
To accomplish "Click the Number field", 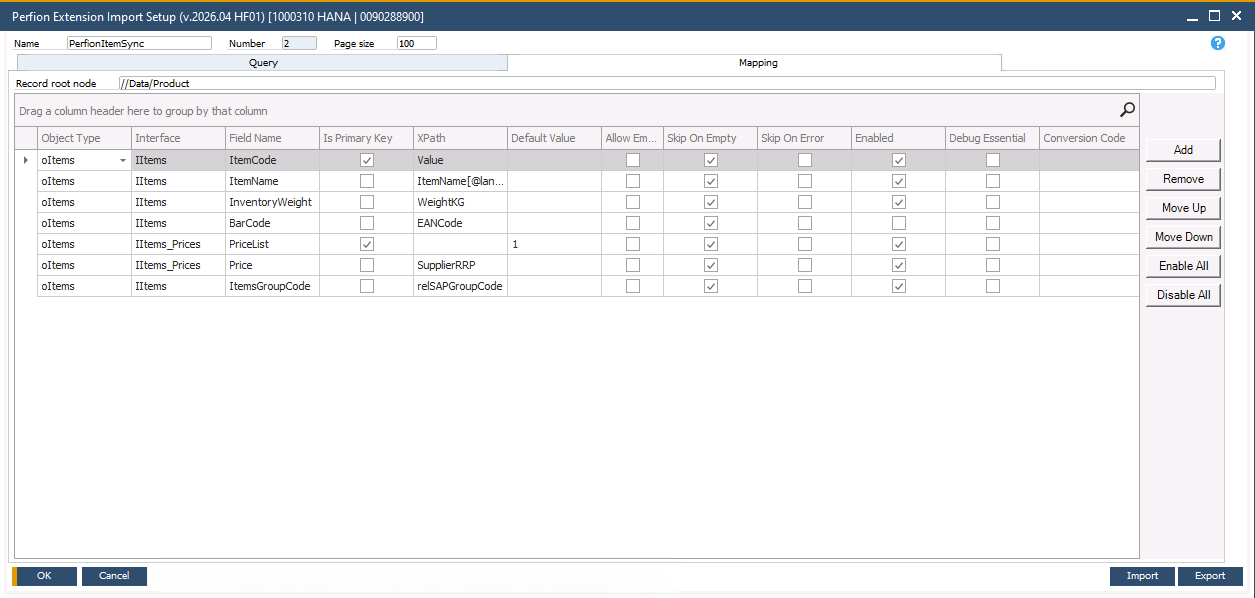I will [299, 43].
